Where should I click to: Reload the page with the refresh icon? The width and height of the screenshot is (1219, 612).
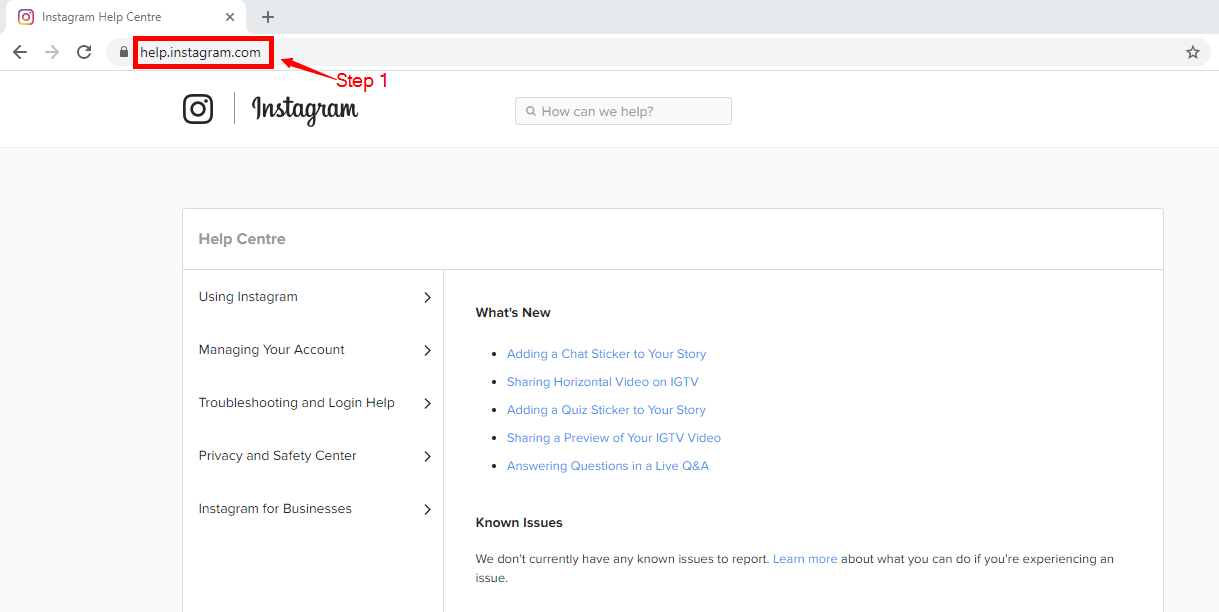(x=84, y=52)
